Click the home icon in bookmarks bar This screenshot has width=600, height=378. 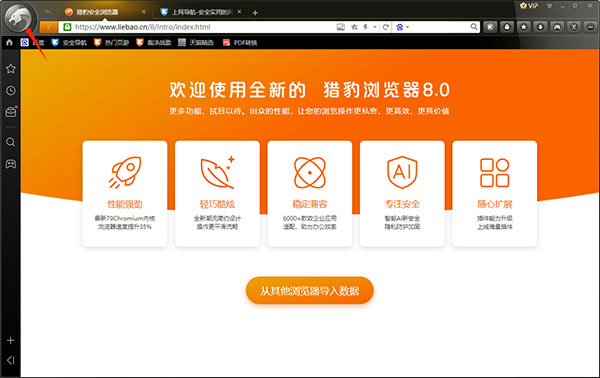tap(10, 42)
